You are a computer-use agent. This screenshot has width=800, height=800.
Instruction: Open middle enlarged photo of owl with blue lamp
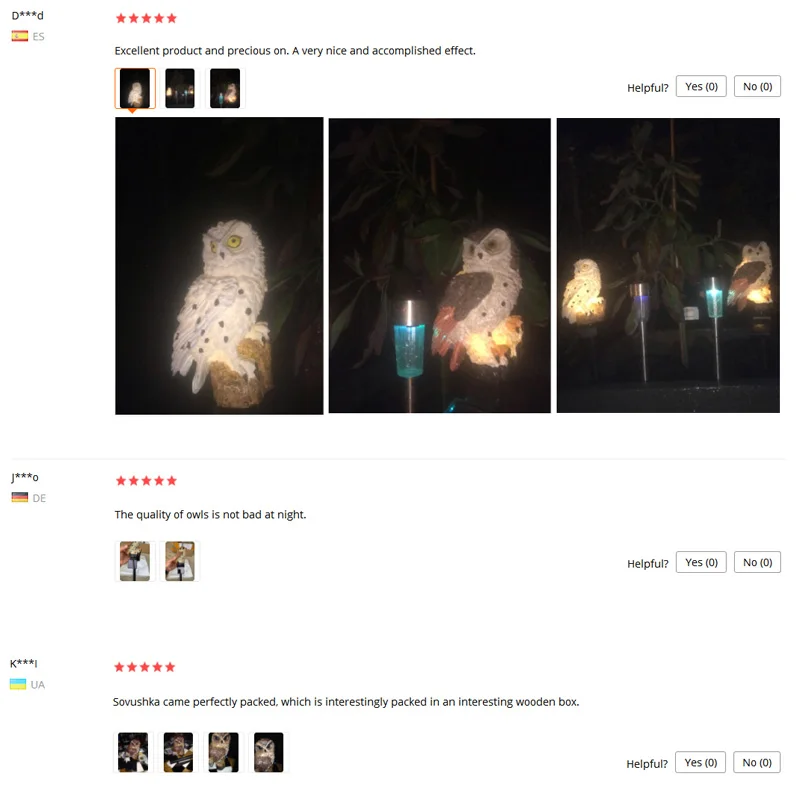click(x=439, y=265)
